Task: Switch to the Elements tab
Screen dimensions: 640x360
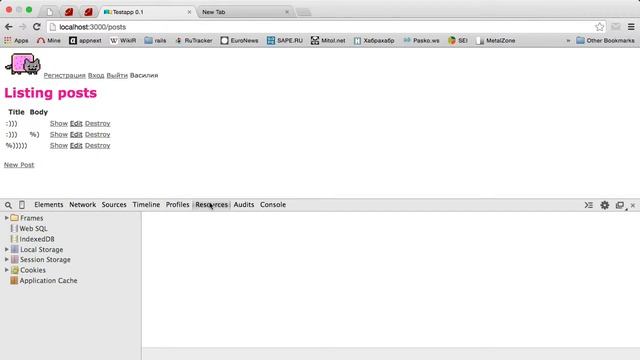Action: point(49,204)
